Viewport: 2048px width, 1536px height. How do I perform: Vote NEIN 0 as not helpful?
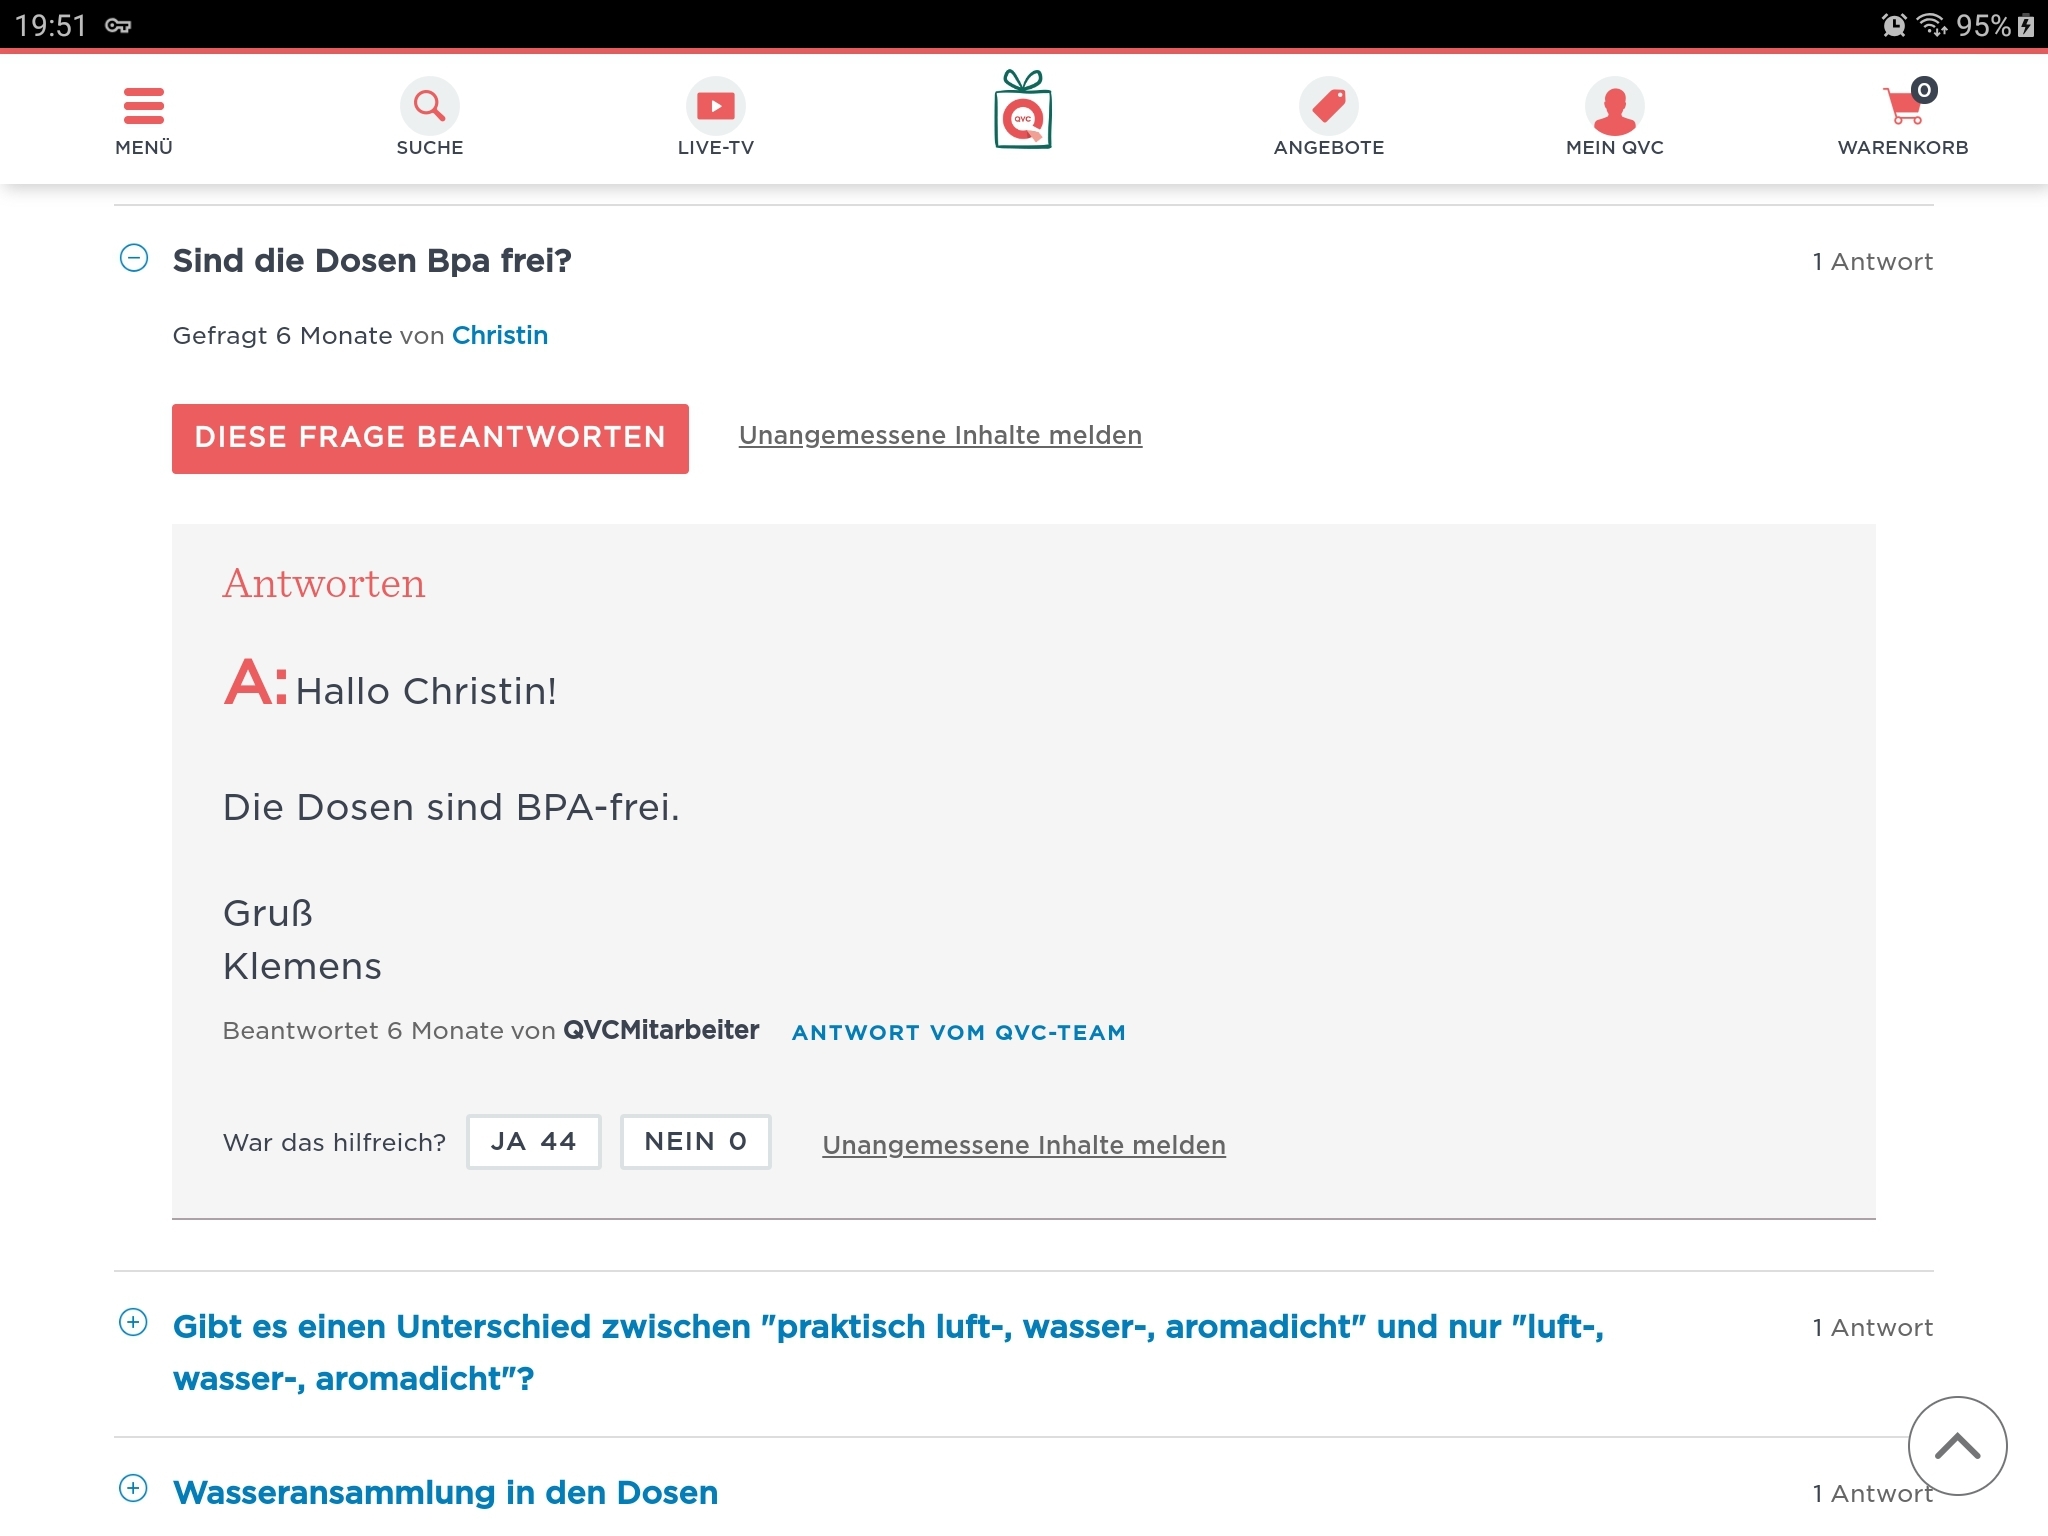coord(695,1142)
